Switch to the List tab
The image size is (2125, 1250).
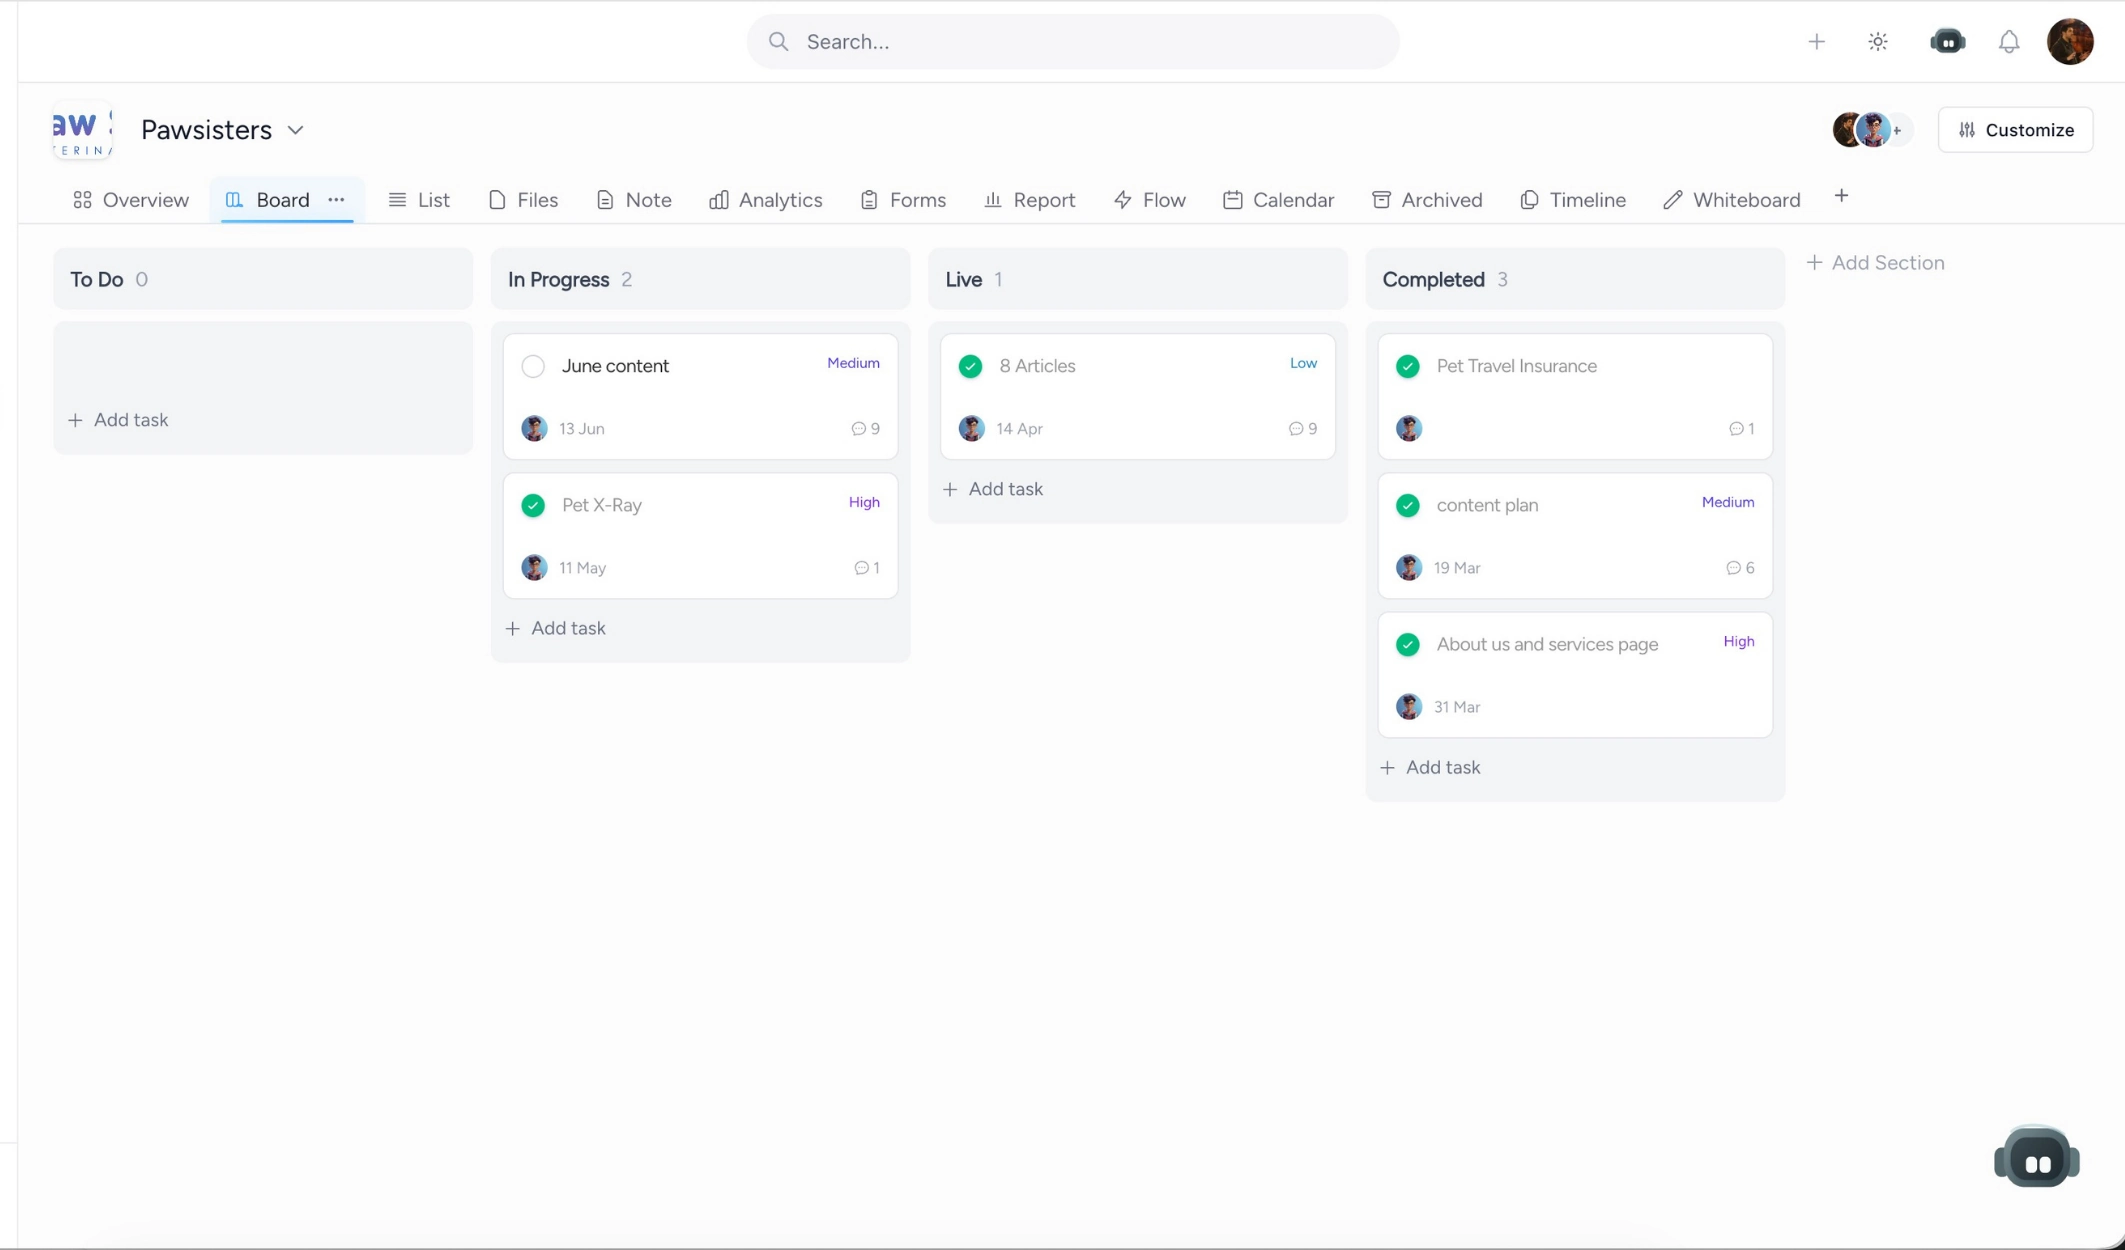[419, 200]
